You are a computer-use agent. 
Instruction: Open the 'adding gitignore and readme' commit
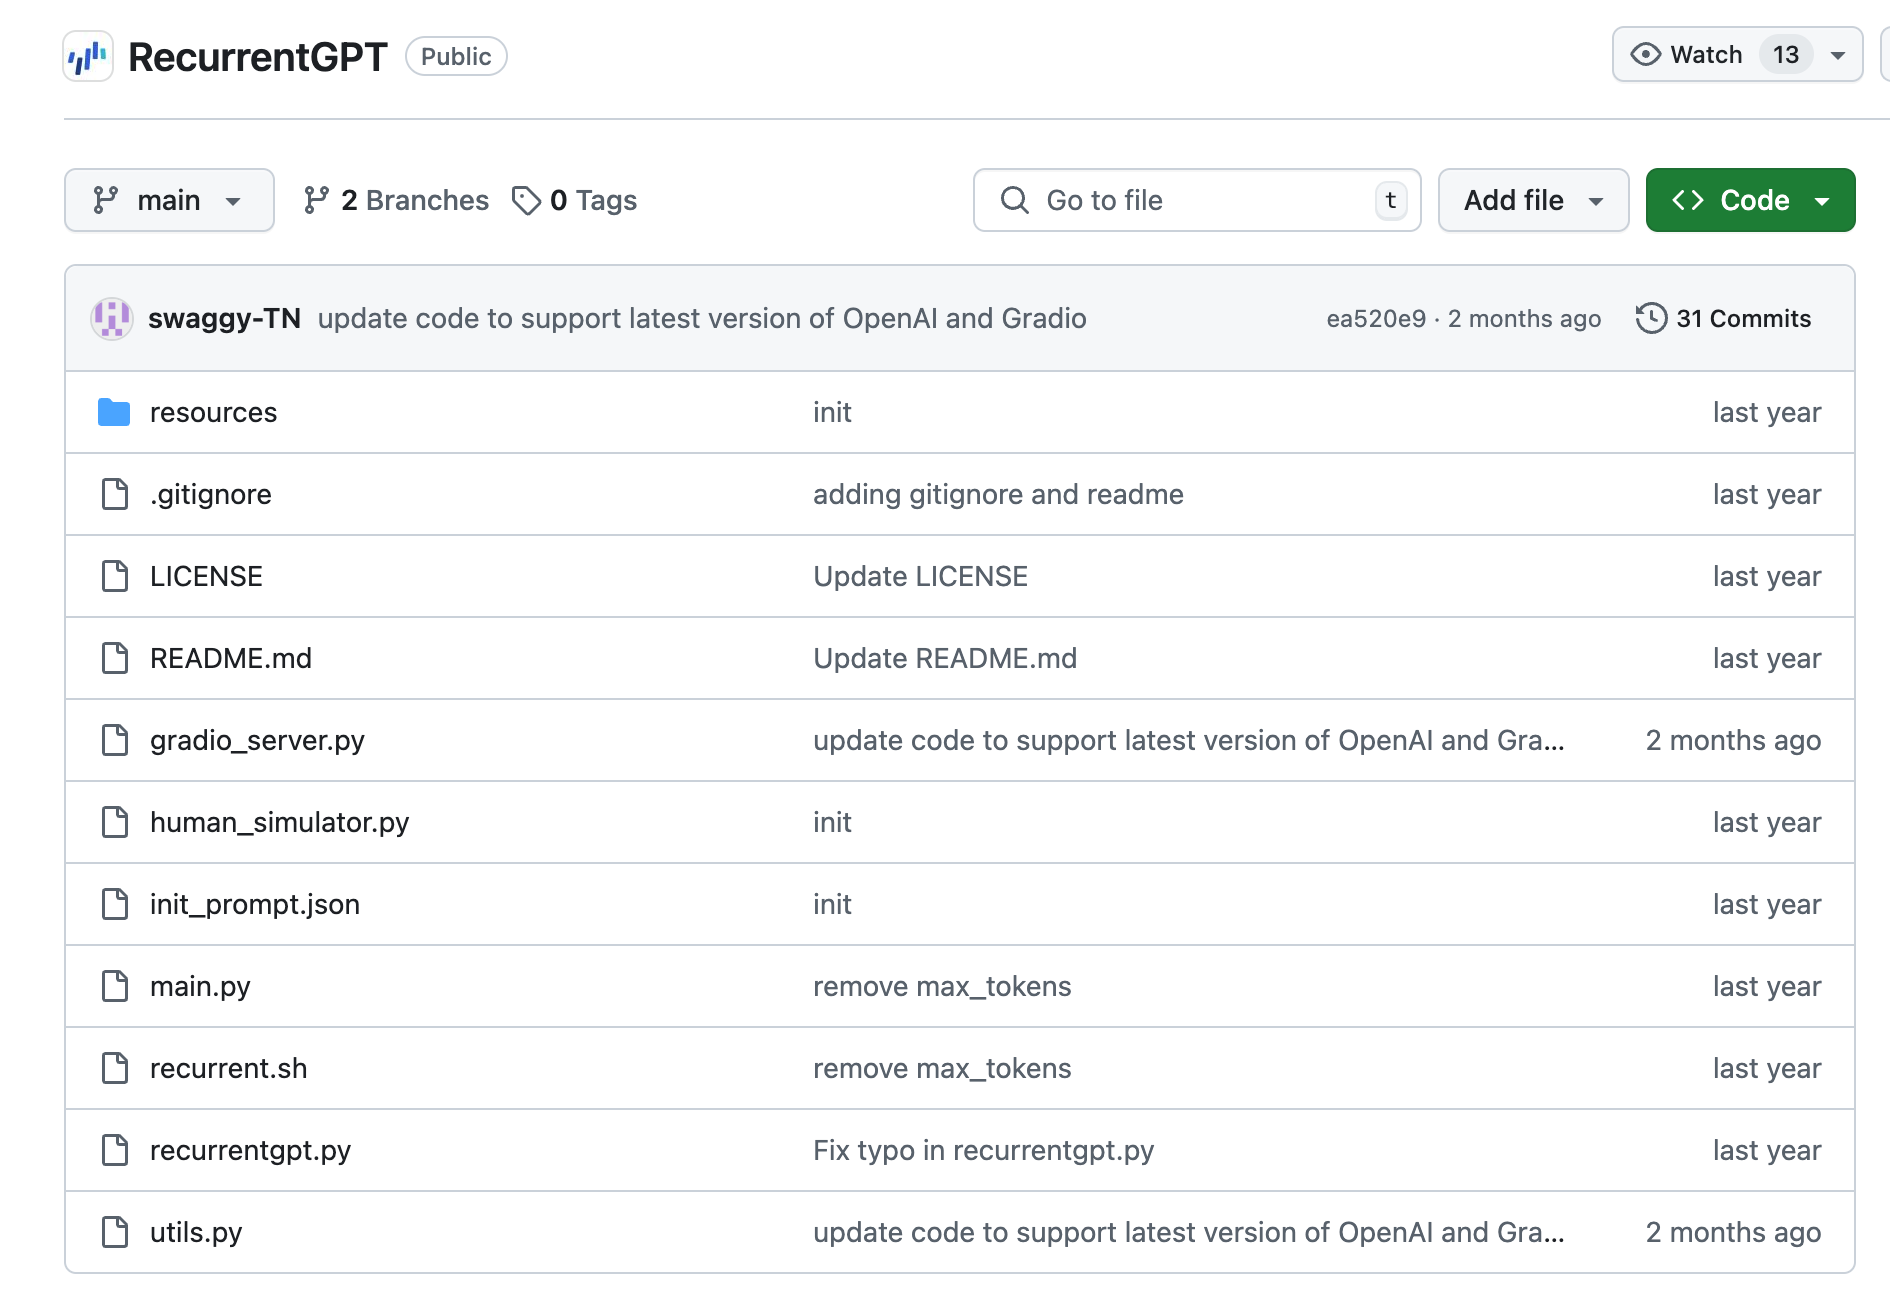(998, 494)
